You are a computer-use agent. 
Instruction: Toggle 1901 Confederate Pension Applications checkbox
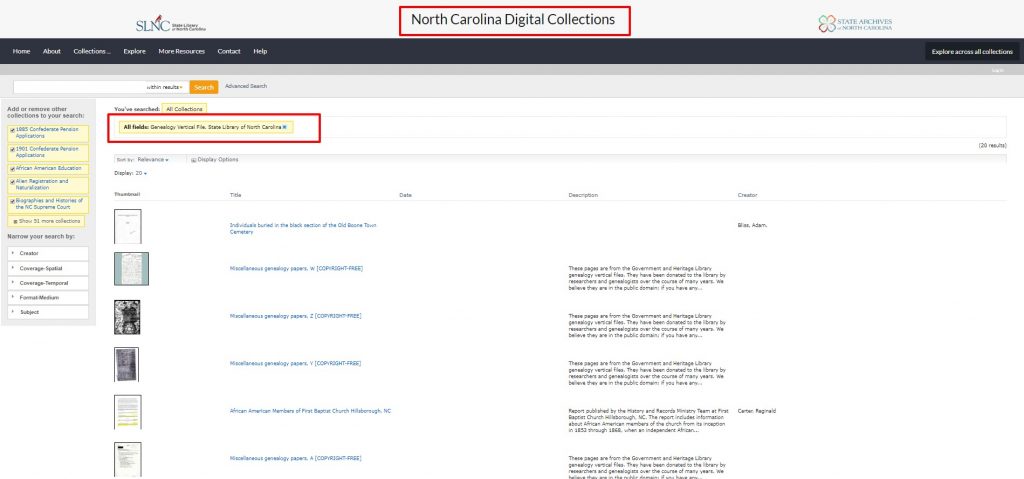12,150
